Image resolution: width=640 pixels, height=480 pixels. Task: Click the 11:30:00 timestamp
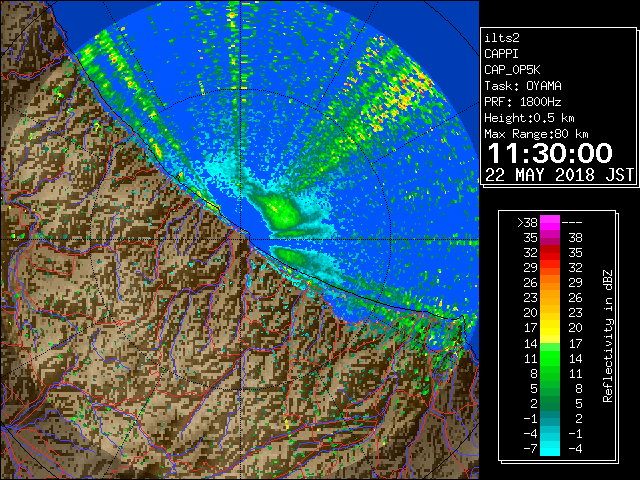click(550, 153)
